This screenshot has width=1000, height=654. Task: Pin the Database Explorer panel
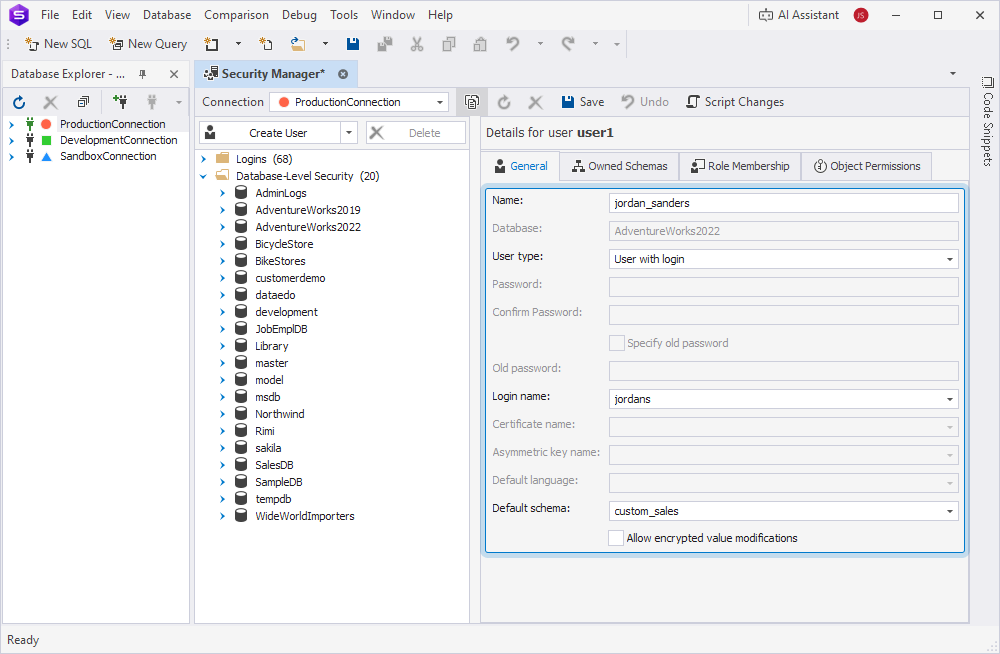141,73
